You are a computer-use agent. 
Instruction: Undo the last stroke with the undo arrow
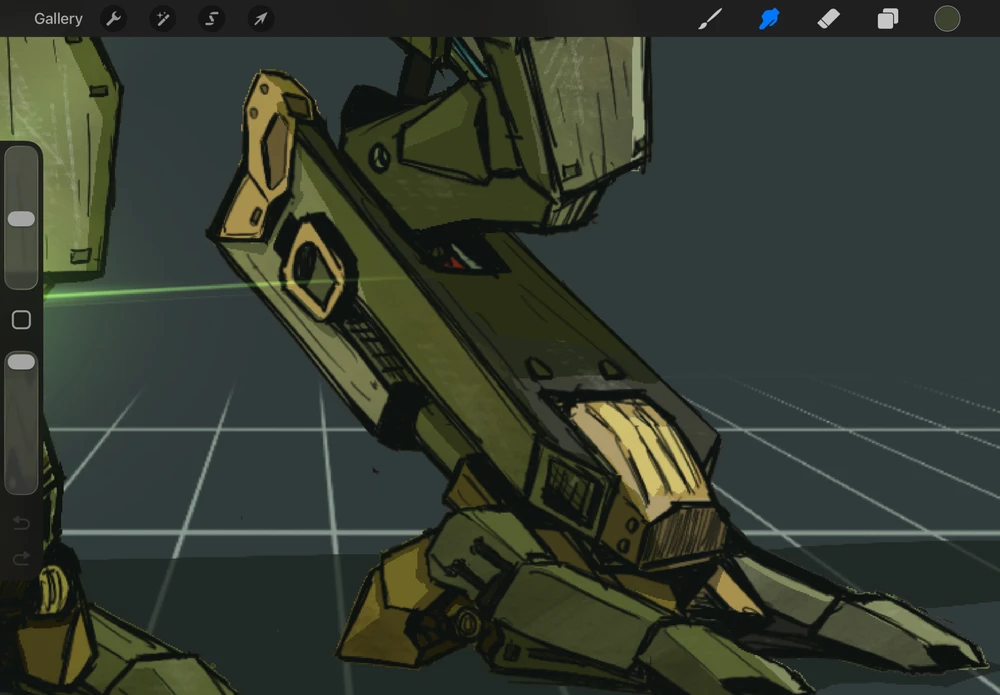[21, 523]
